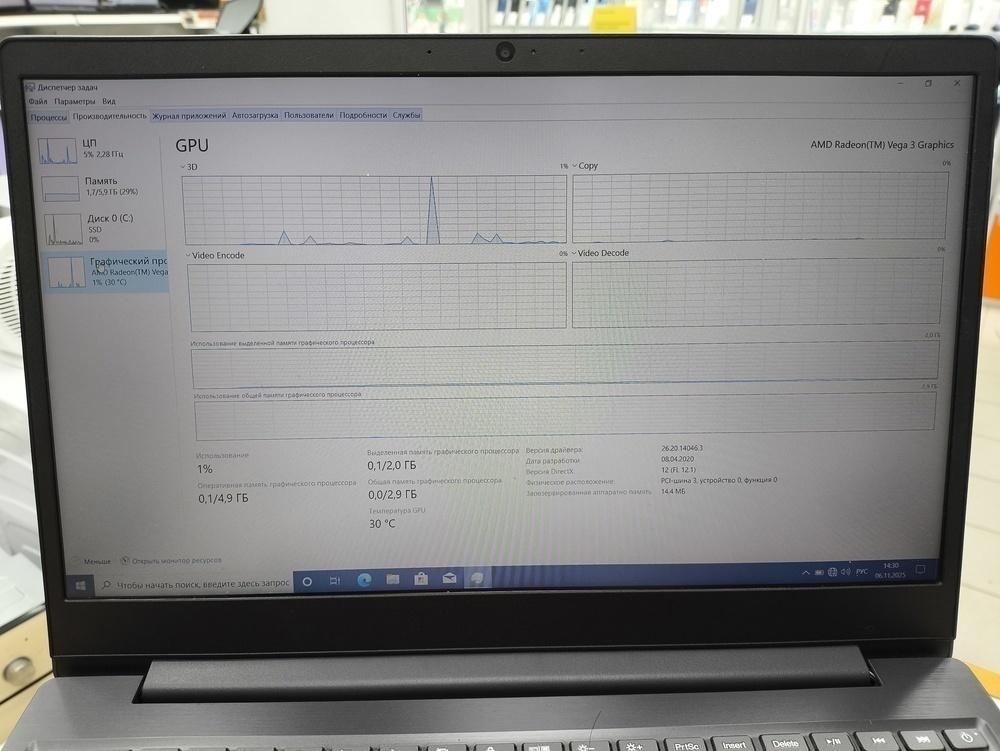Switch to the Процессы tab
Image resolution: width=1000 pixels, height=751 pixels.
coord(48,116)
